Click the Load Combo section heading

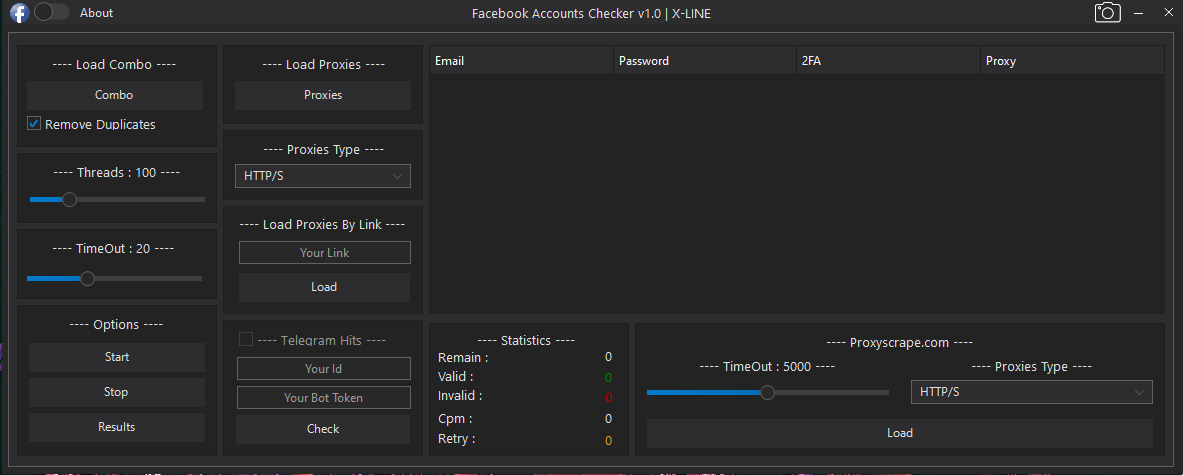tap(115, 65)
